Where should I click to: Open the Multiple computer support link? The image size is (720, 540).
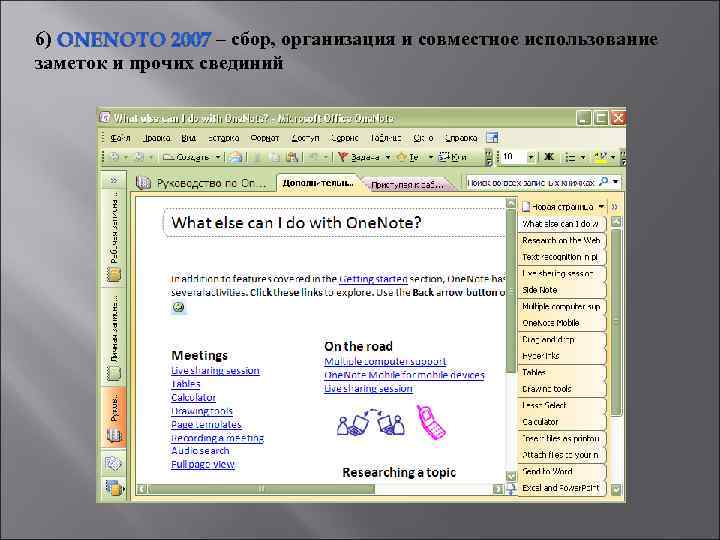(385, 361)
